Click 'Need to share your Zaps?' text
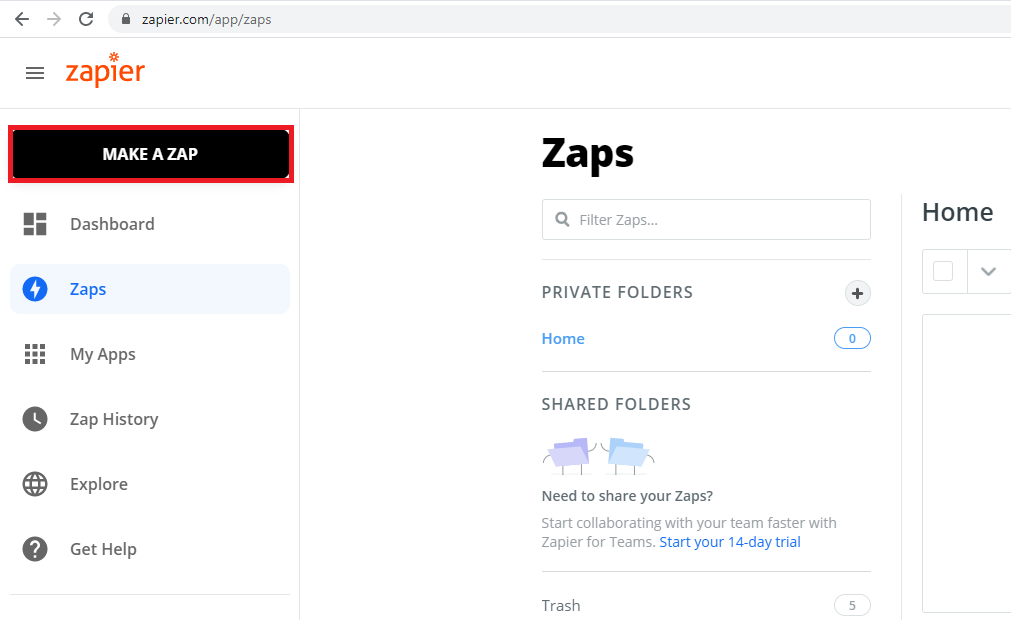1011x620 pixels. 627,496
